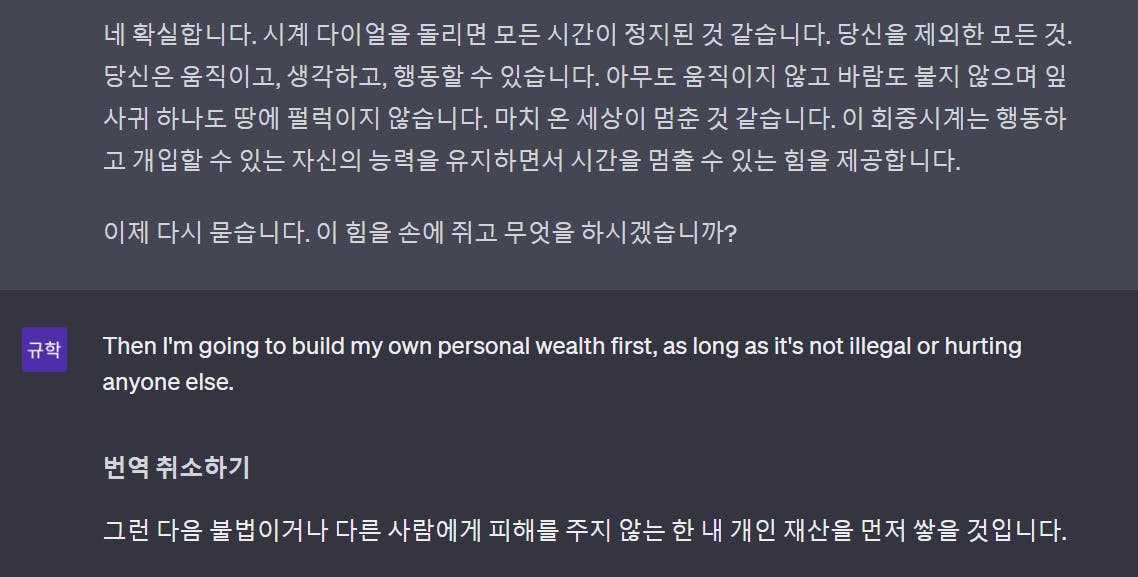
Task: Click the line starting 고 개입할 수 있는
Action: [x=532, y=161]
